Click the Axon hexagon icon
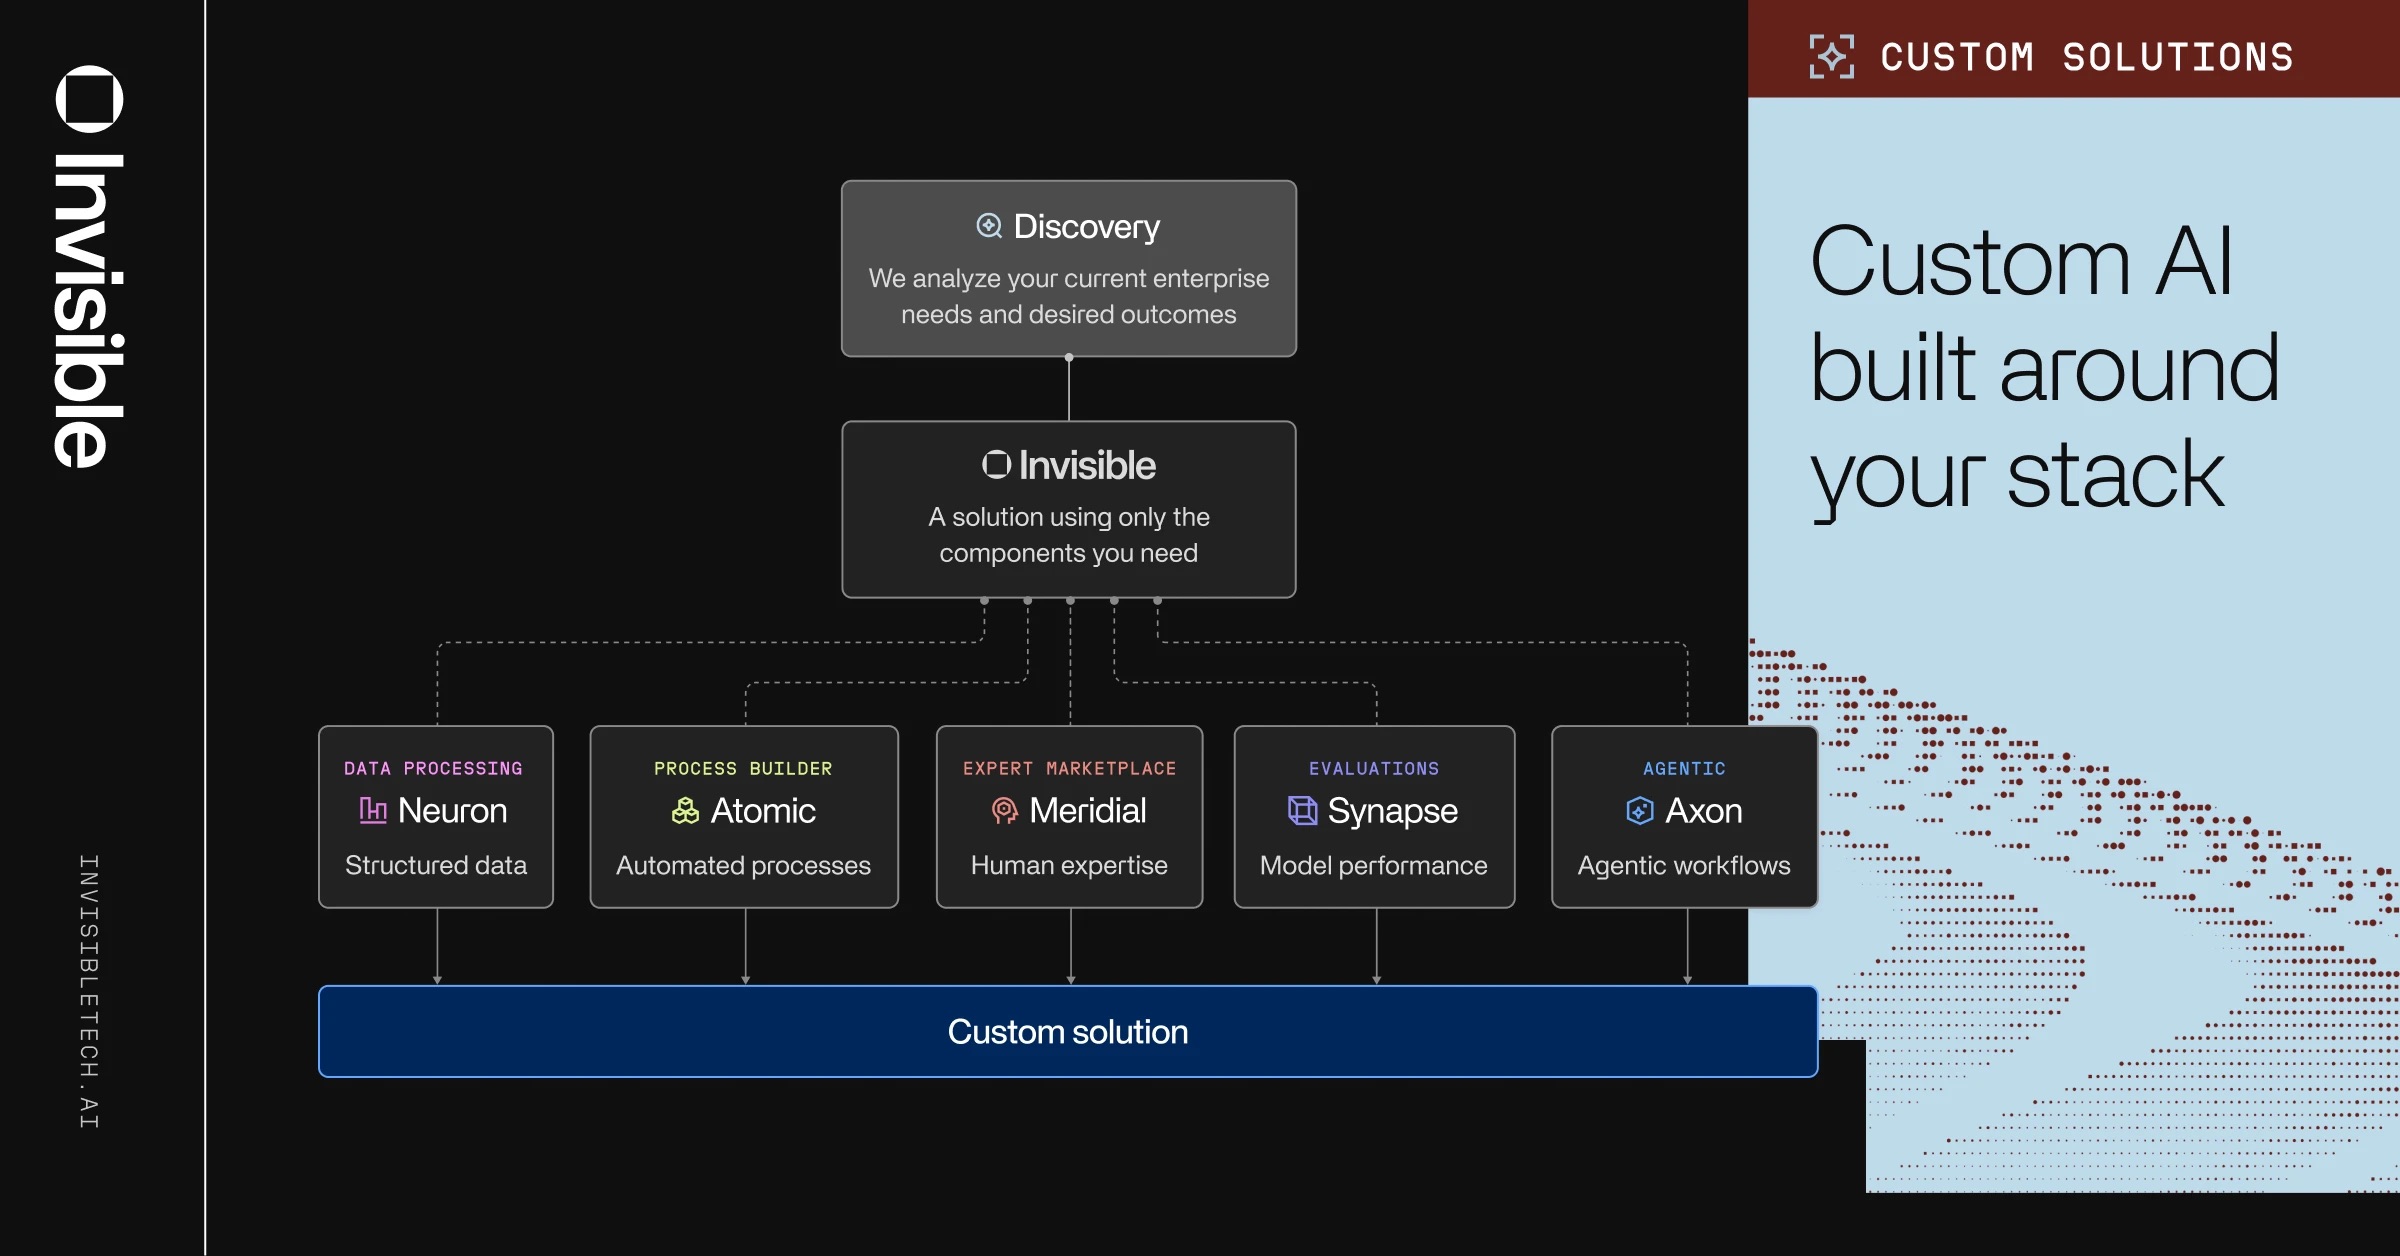The image size is (2400, 1256). (1640, 810)
